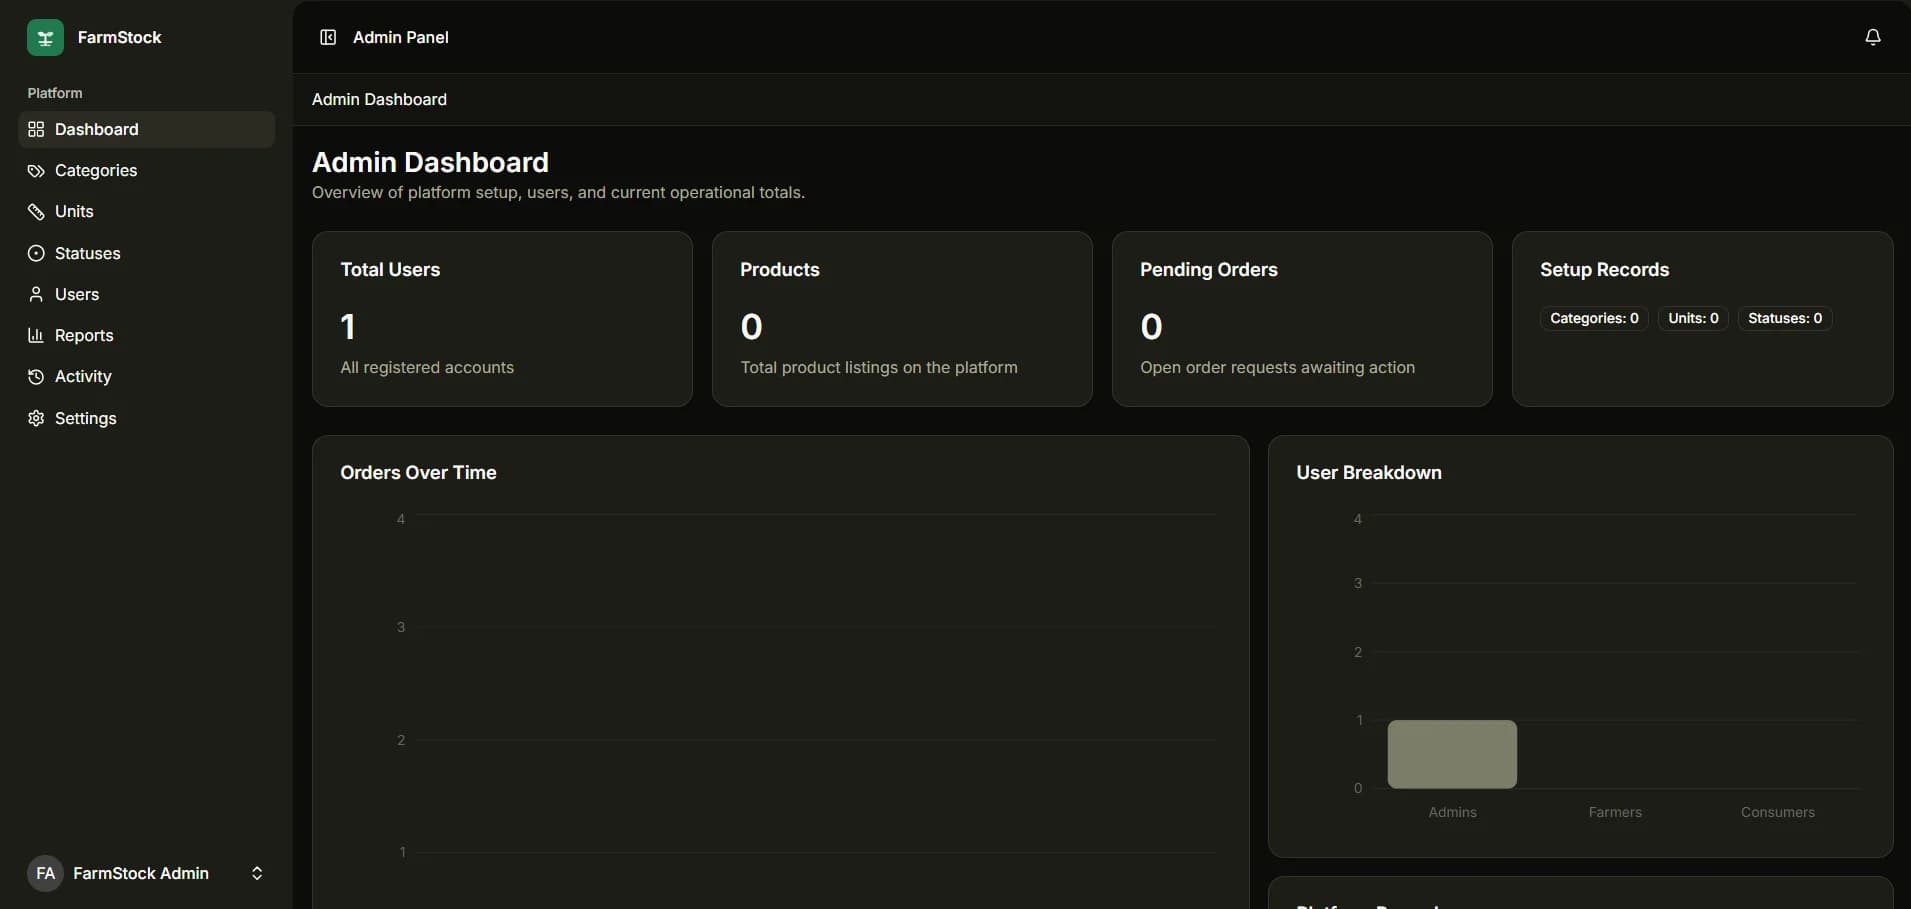
Task: Open the Units page
Action: pyautogui.click(x=146, y=212)
